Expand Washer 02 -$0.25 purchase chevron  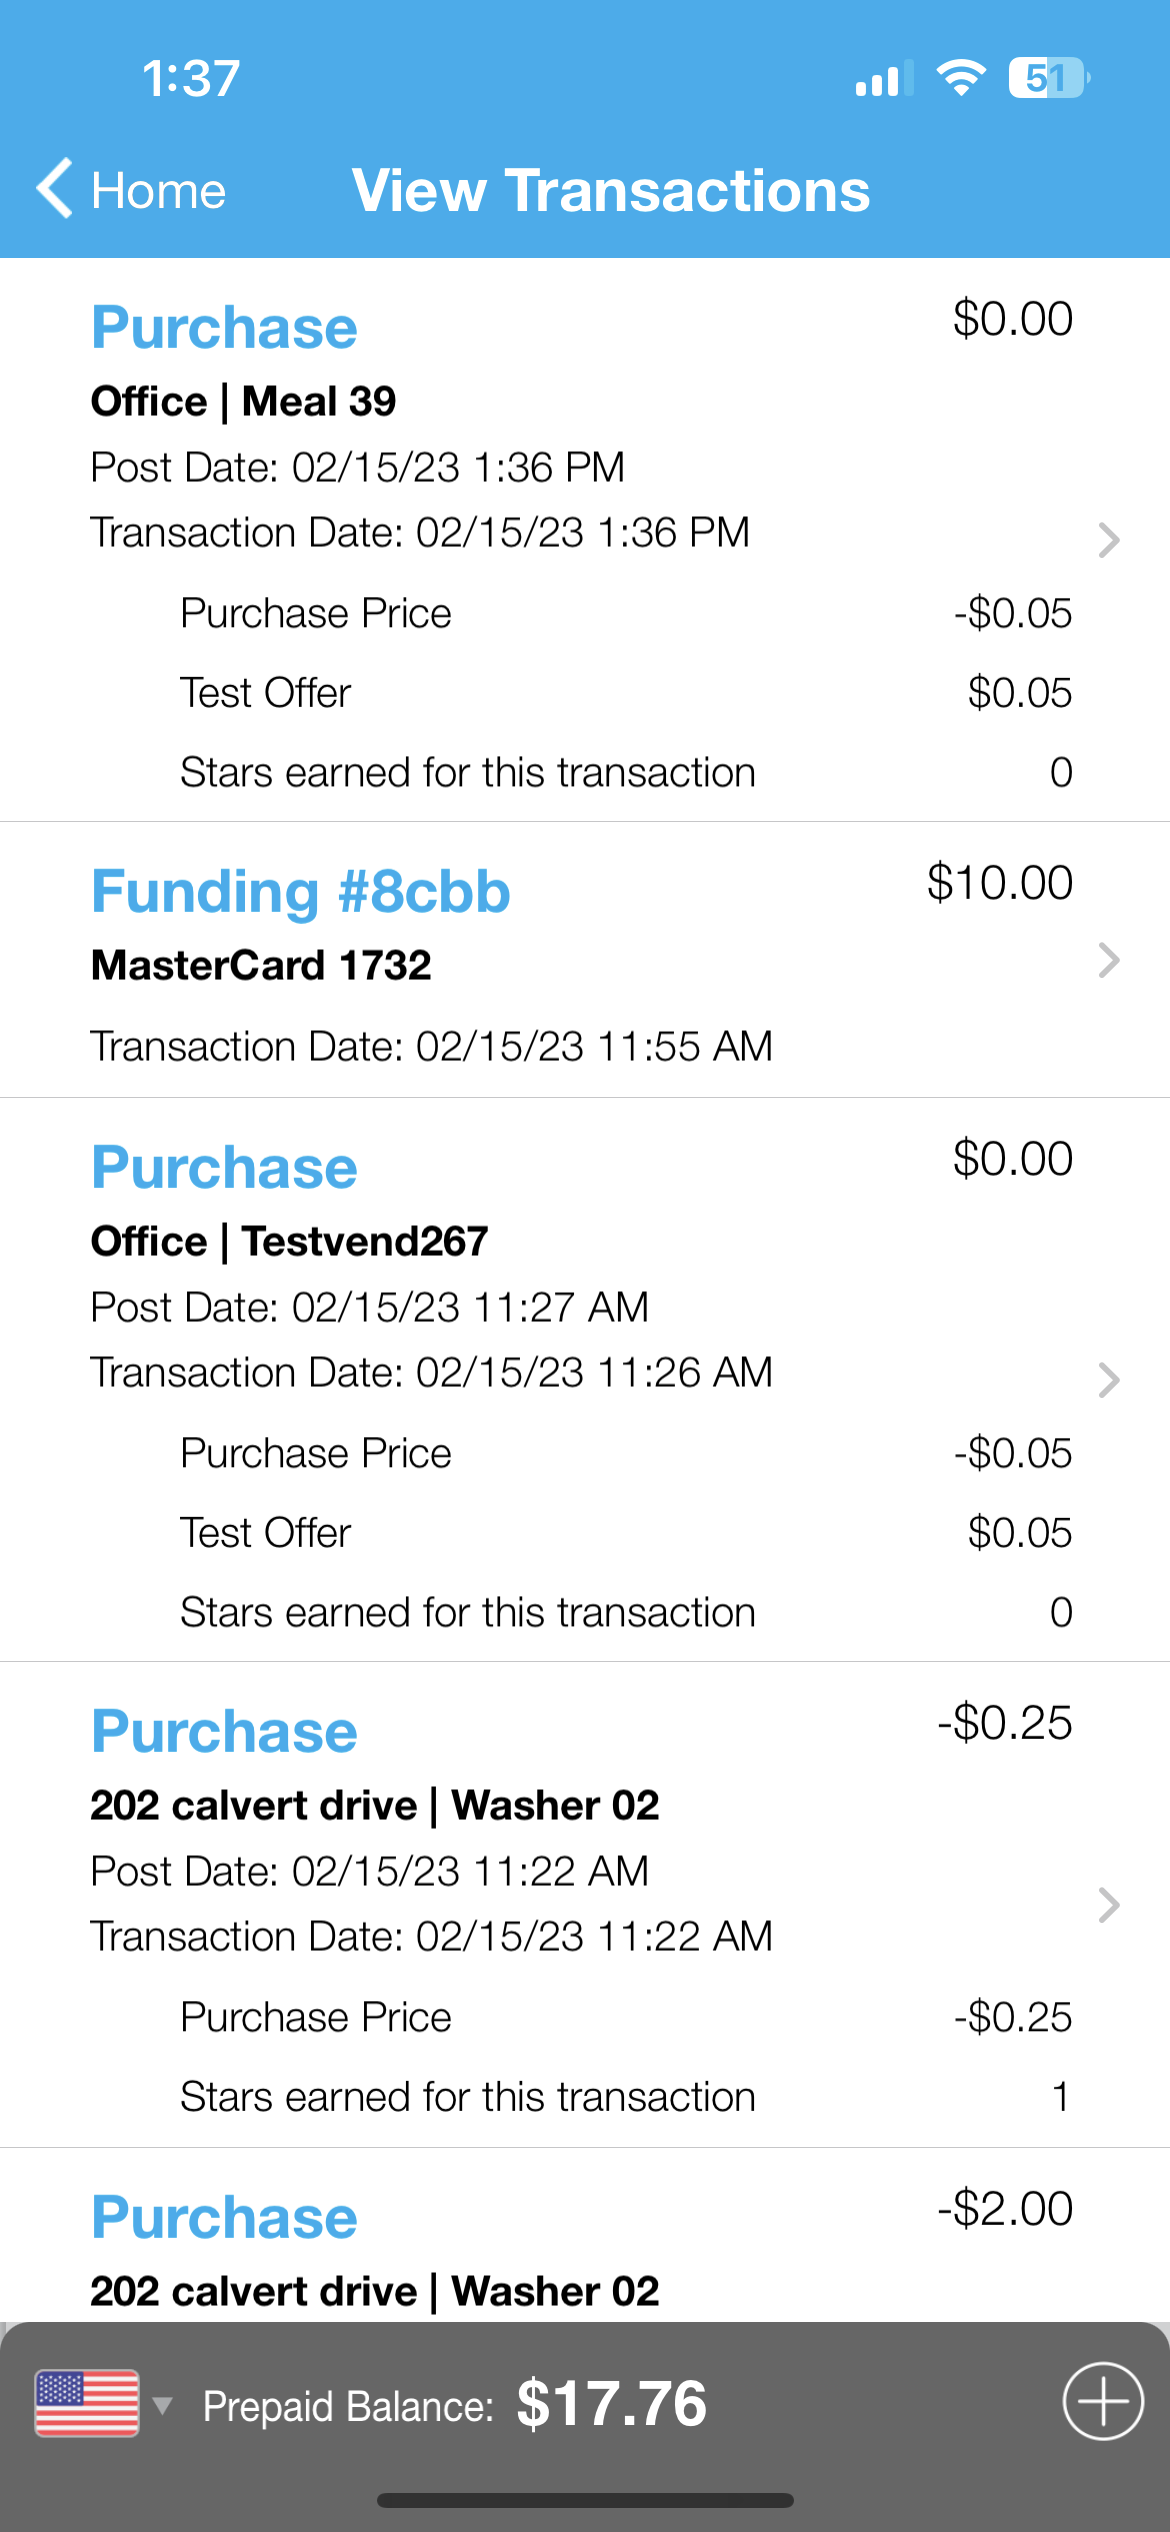point(1108,1905)
